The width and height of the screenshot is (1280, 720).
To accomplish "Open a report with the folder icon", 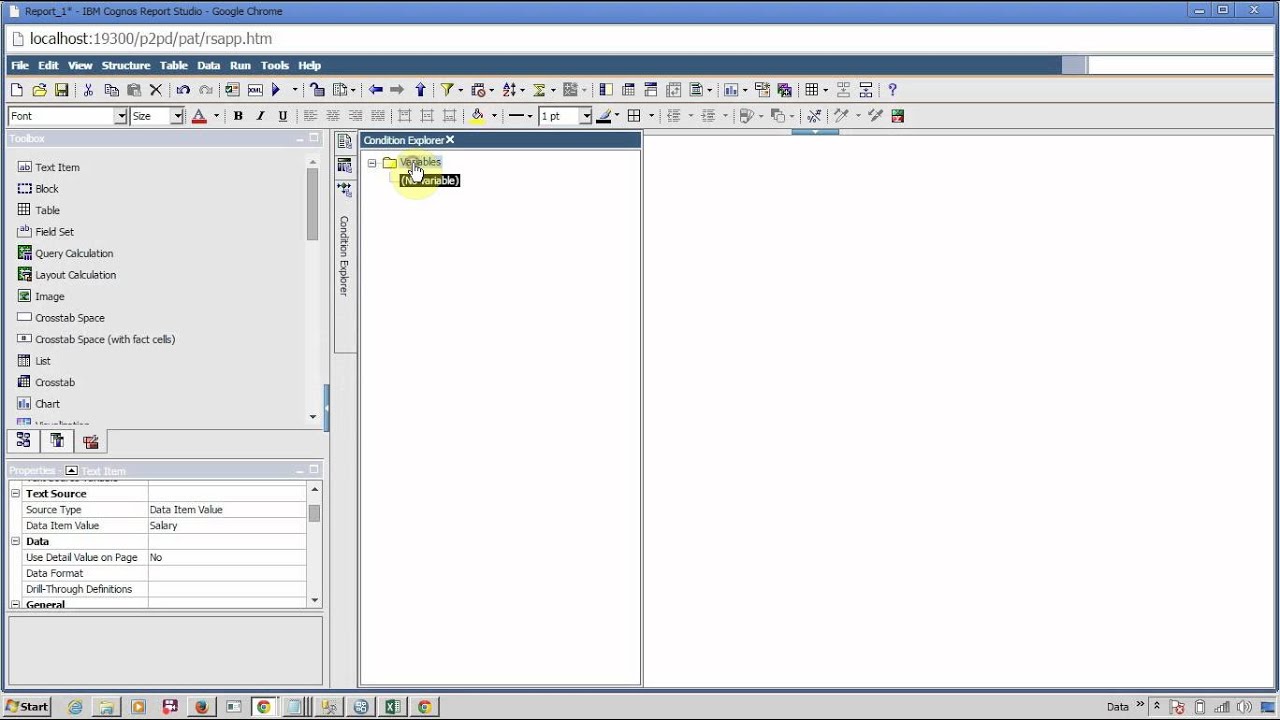I will (39, 90).
